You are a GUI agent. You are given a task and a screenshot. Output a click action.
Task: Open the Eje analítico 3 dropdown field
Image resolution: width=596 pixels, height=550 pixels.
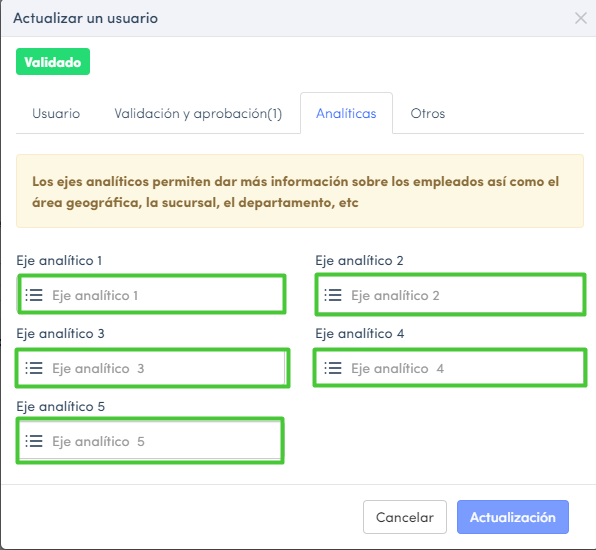151,368
